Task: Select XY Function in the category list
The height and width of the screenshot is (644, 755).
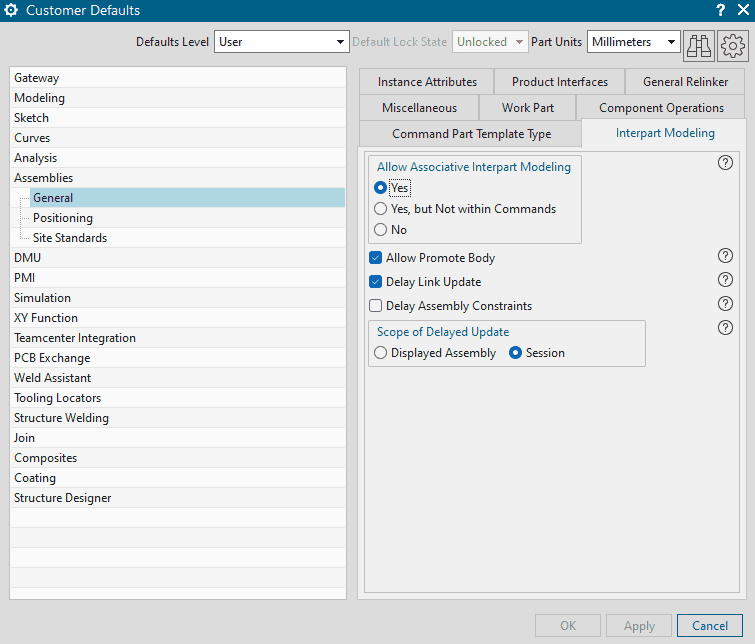Action: tap(178, 318)
